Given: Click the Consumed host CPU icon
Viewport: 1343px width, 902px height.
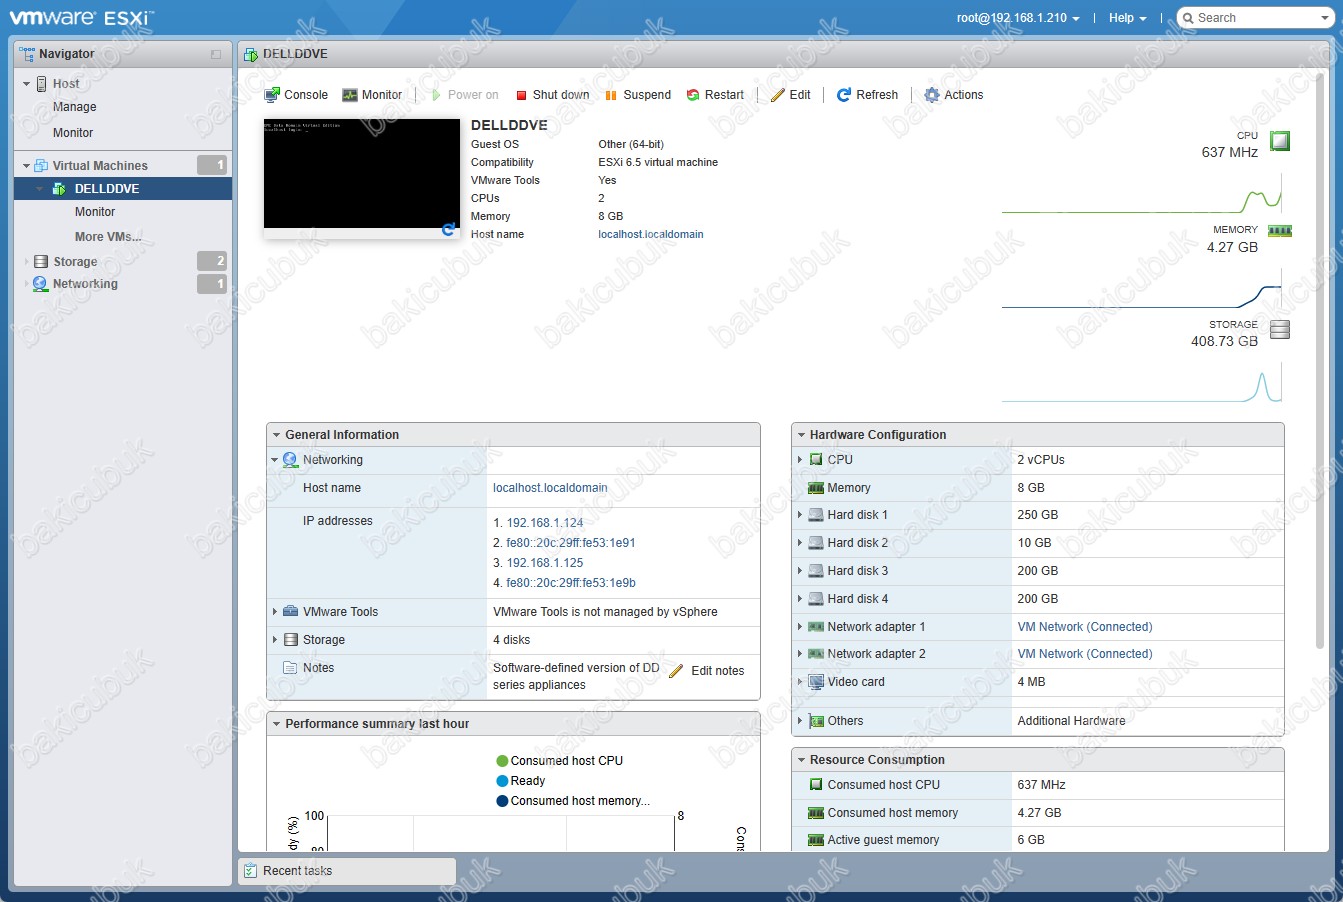Looking at the screenshot, I should click(816, 785).
